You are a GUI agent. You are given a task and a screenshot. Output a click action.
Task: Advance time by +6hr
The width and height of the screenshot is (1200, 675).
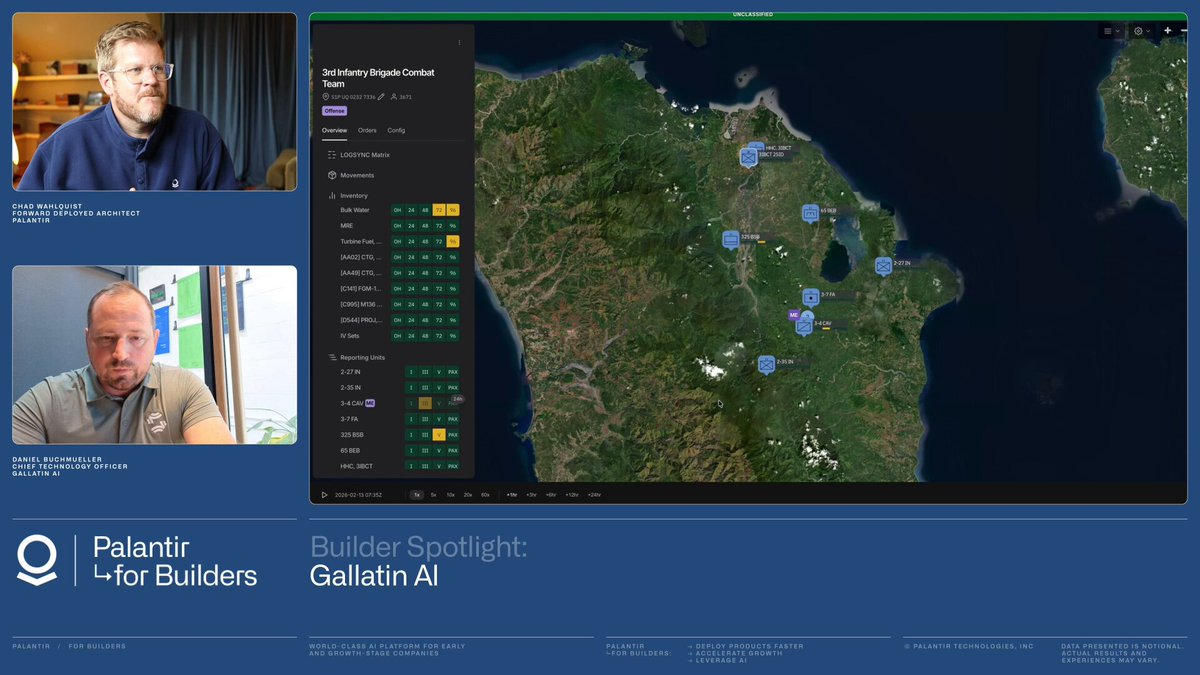(x=552, y=495)
